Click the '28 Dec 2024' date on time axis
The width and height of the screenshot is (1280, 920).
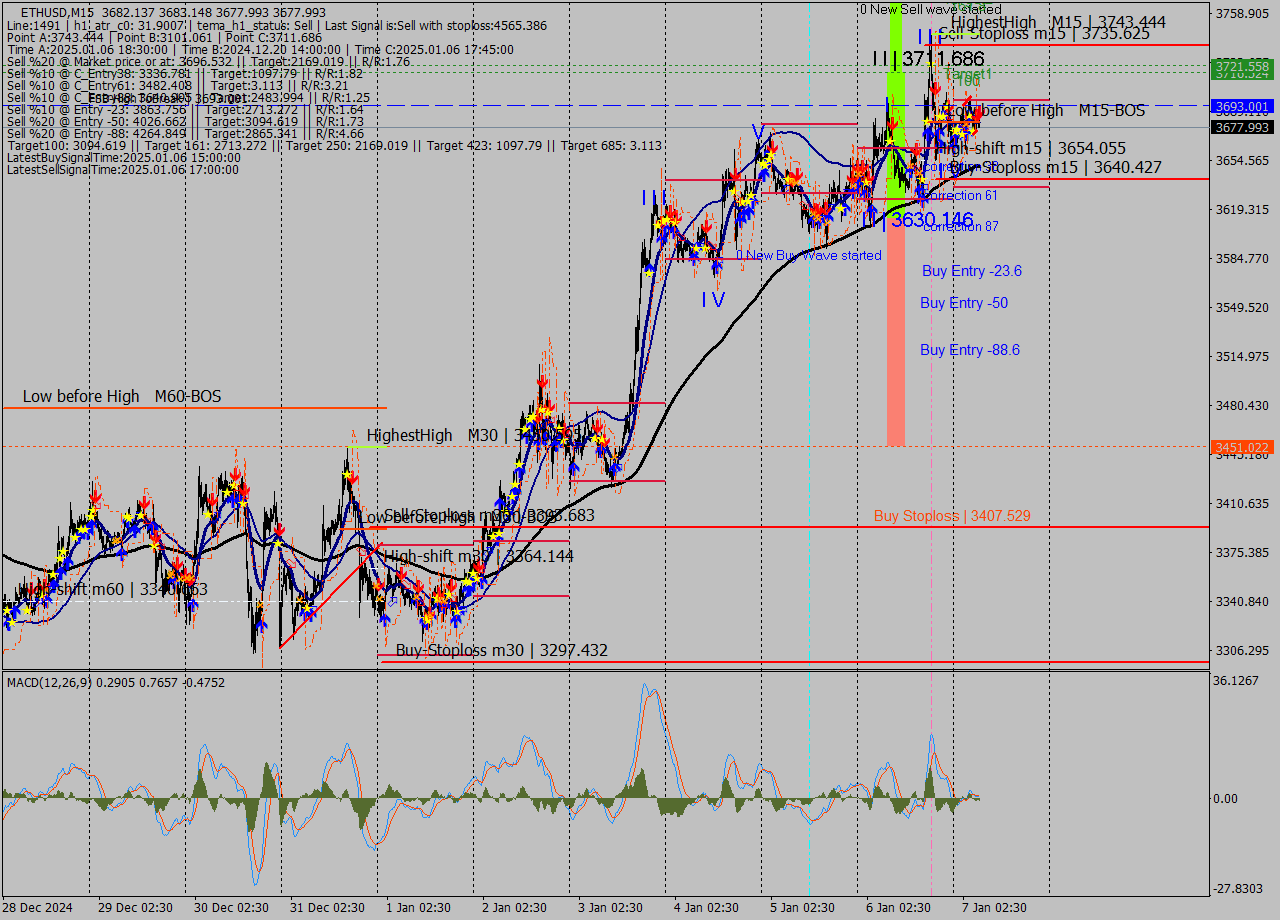(38, 908)
